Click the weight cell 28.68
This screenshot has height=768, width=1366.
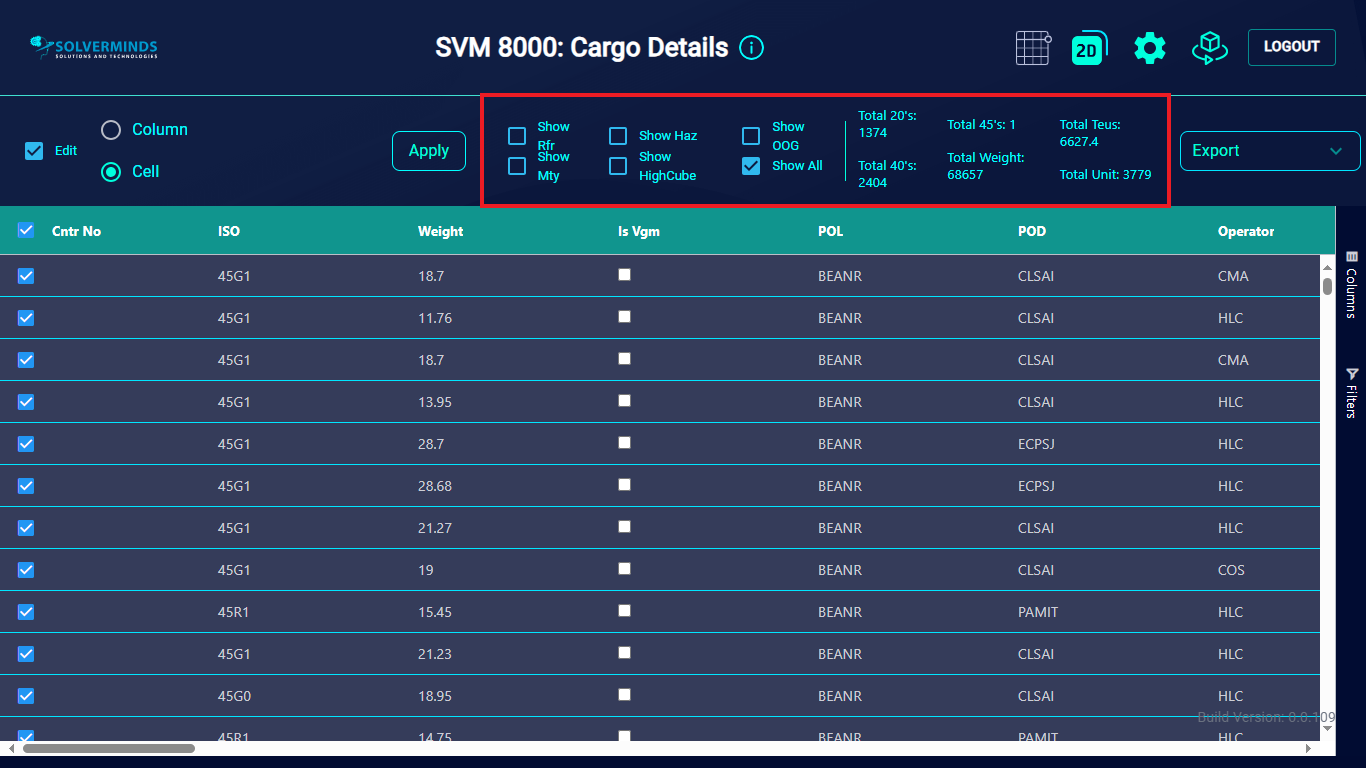pyautogui.click(x=435, y=486)
